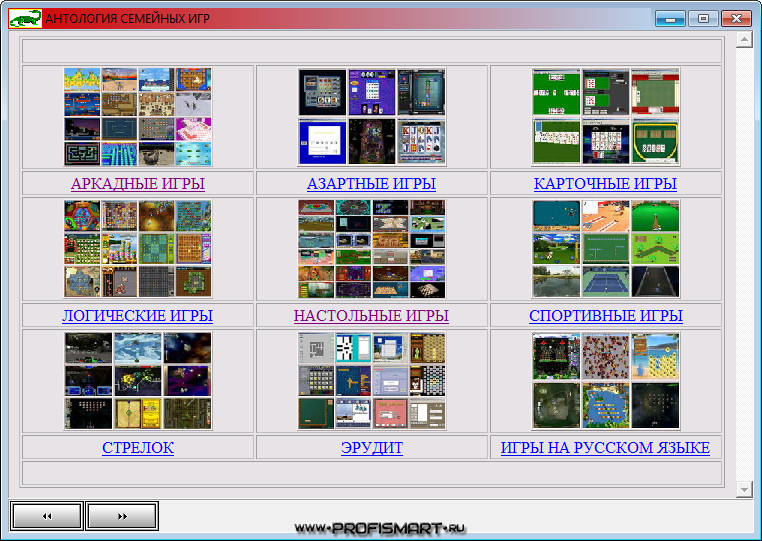762x541 pixels.
Task: Open the ИГРЫ НА РУССКОМ ЯЗЫКЕ link
Action: pos(605,447)
